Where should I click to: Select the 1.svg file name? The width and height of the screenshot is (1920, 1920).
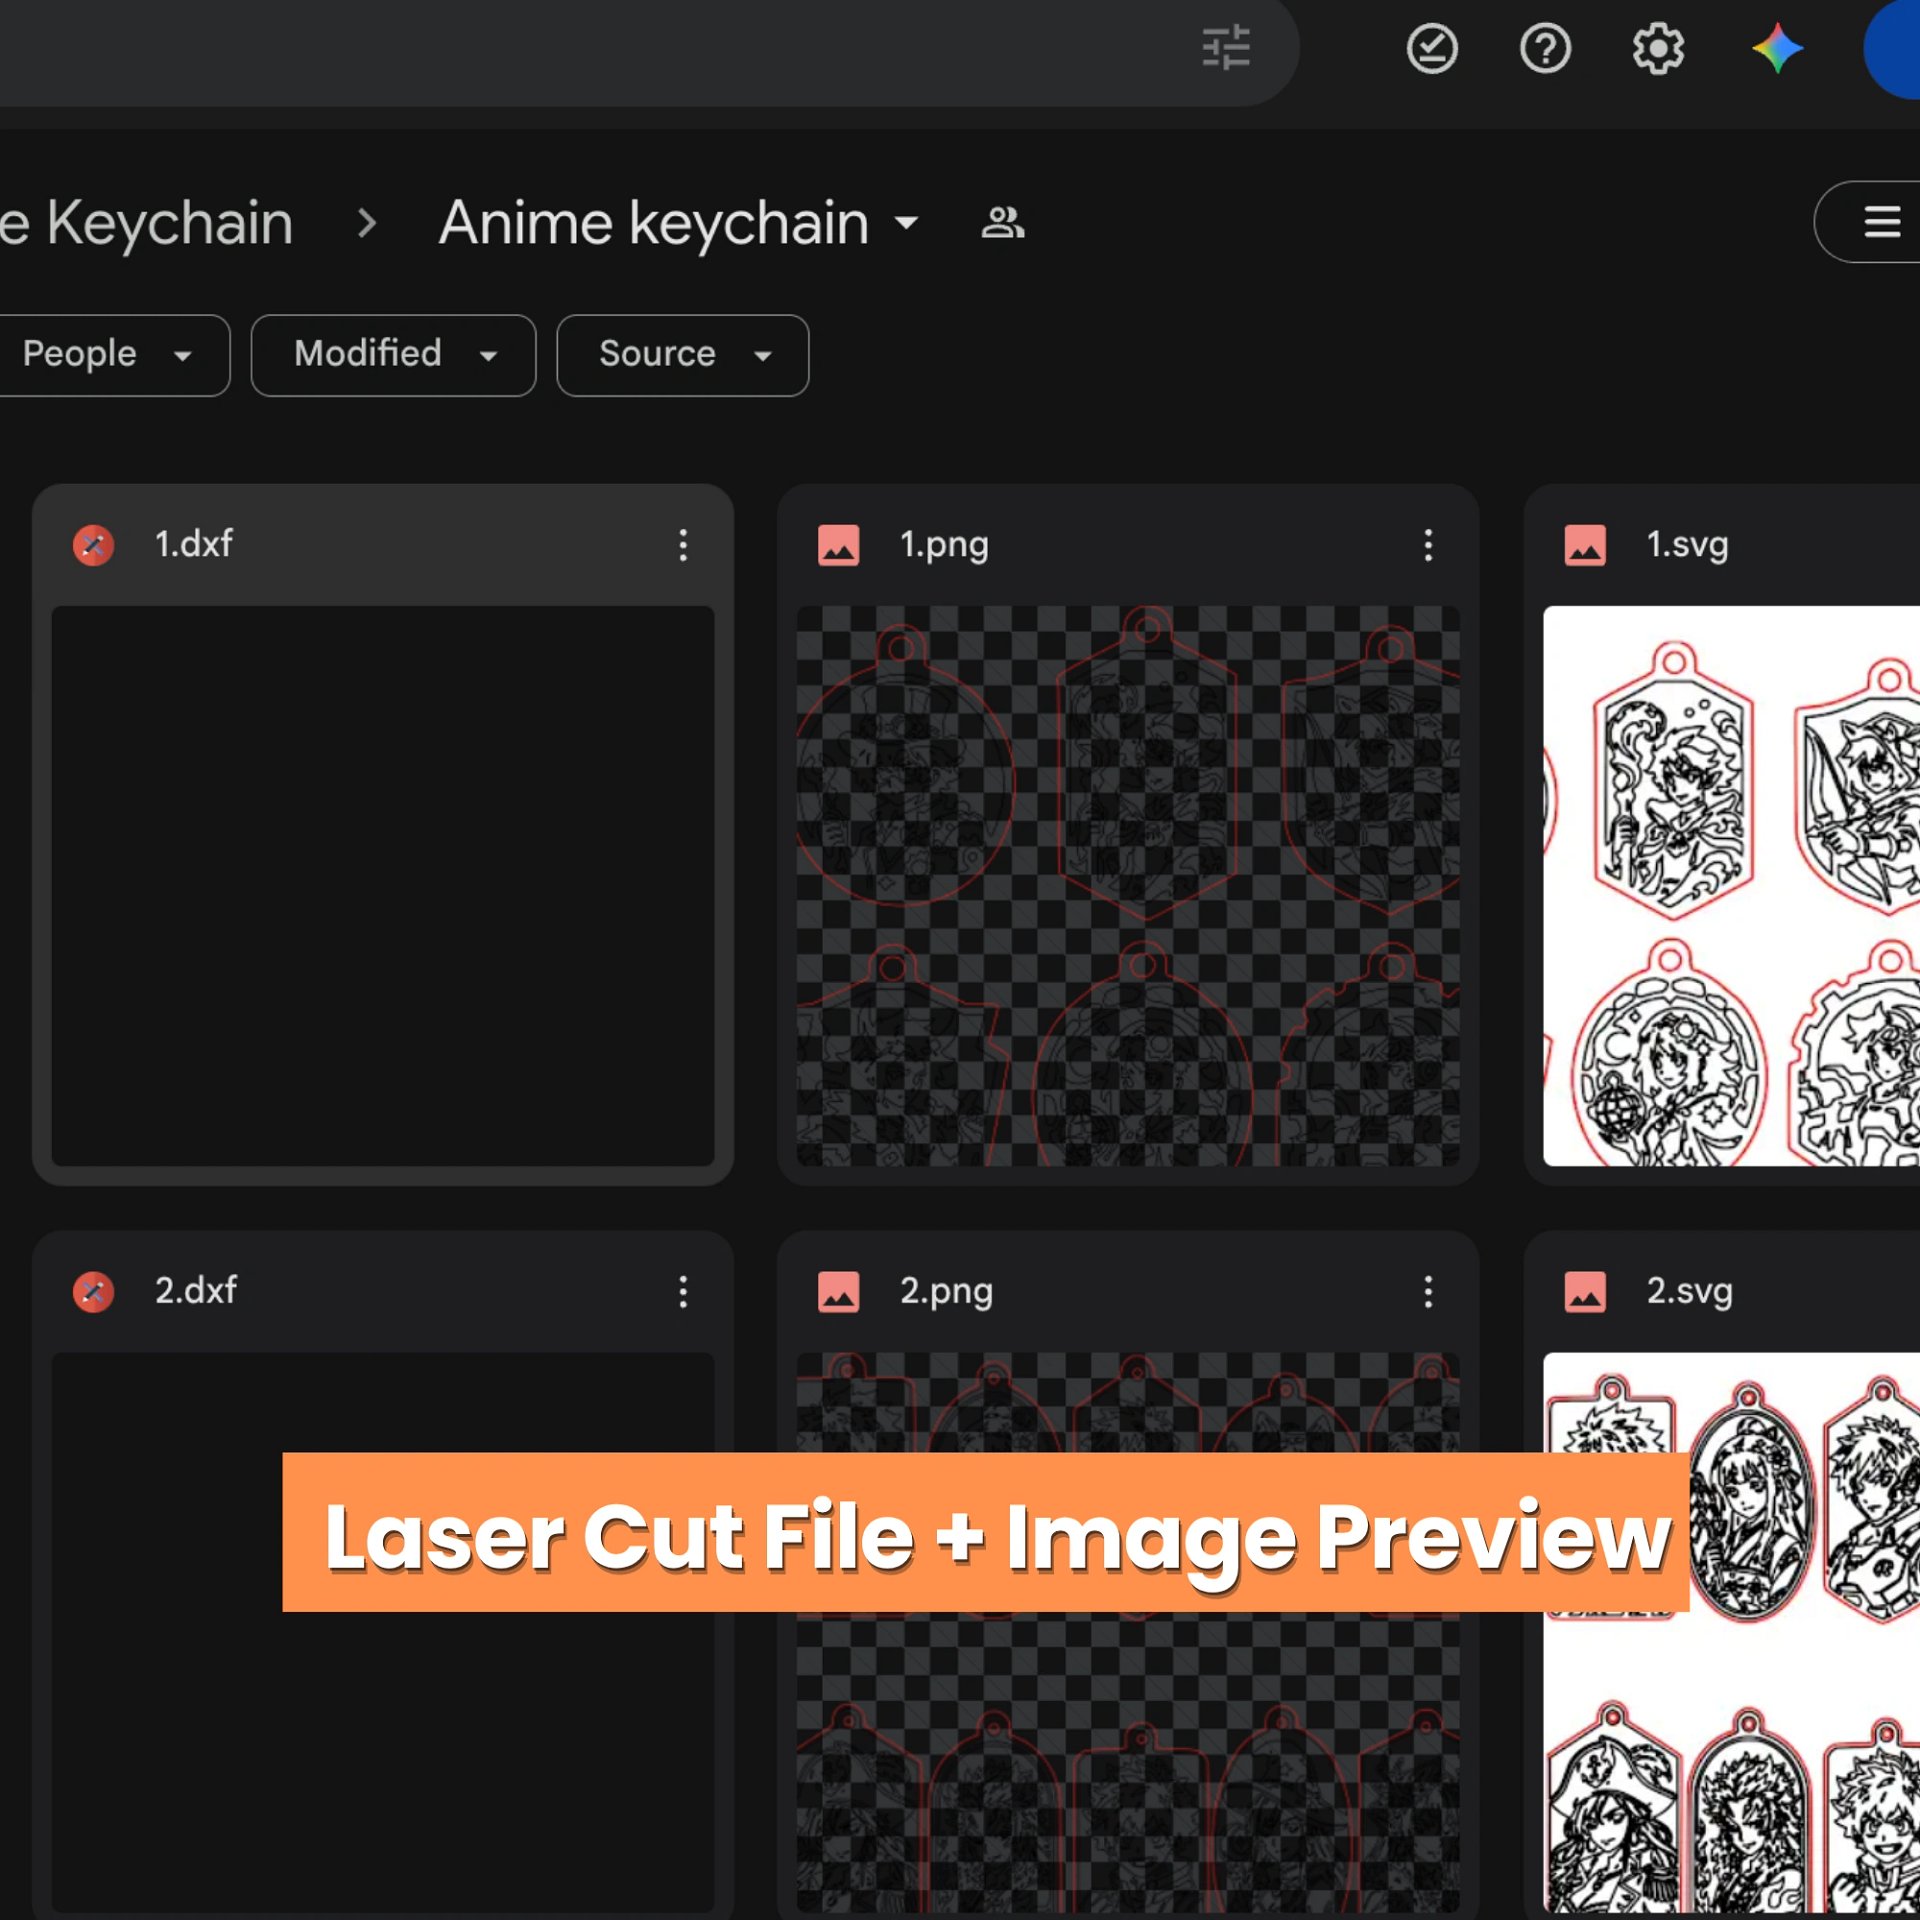(x=1687, y=545)
